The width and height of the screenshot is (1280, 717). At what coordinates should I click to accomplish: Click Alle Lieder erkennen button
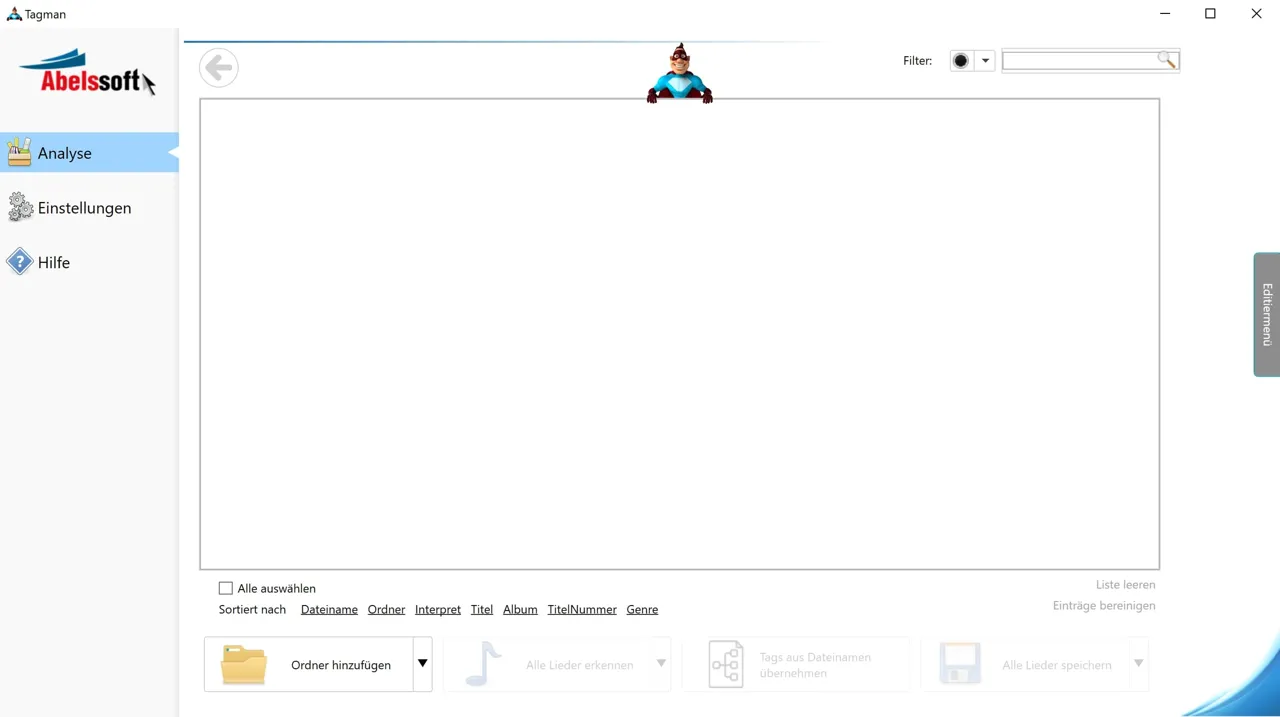(547, 664)
